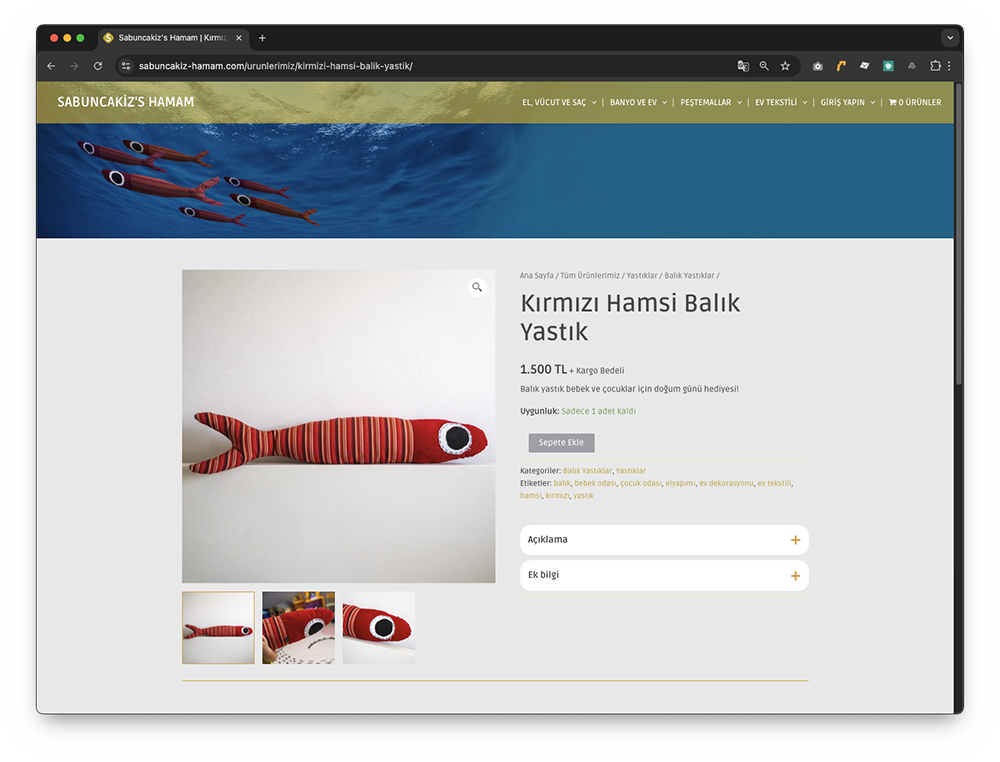The height and width of the screenshot is (762, 1000).
Task: Click the orange extension icon in the toolbar
Action: 841,66
